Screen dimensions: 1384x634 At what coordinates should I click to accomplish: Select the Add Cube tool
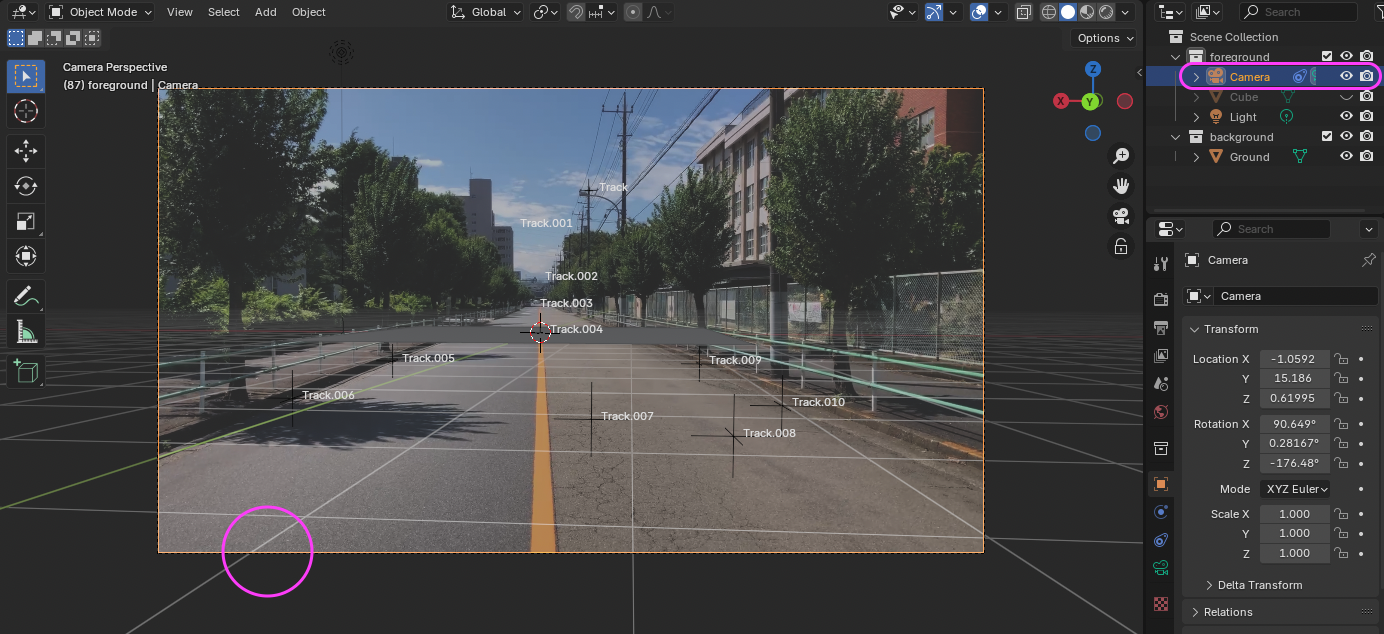pyautogui.click(x=26, y=371)
